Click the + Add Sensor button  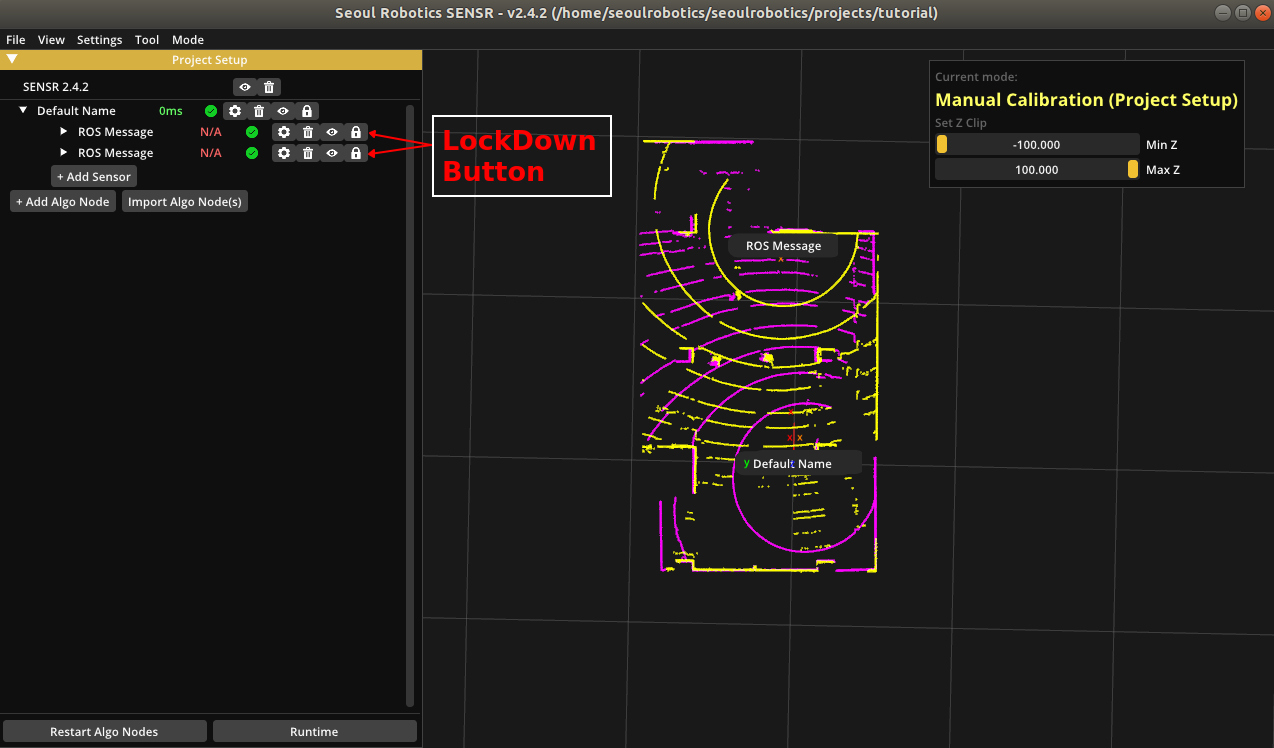coord(94,176)
